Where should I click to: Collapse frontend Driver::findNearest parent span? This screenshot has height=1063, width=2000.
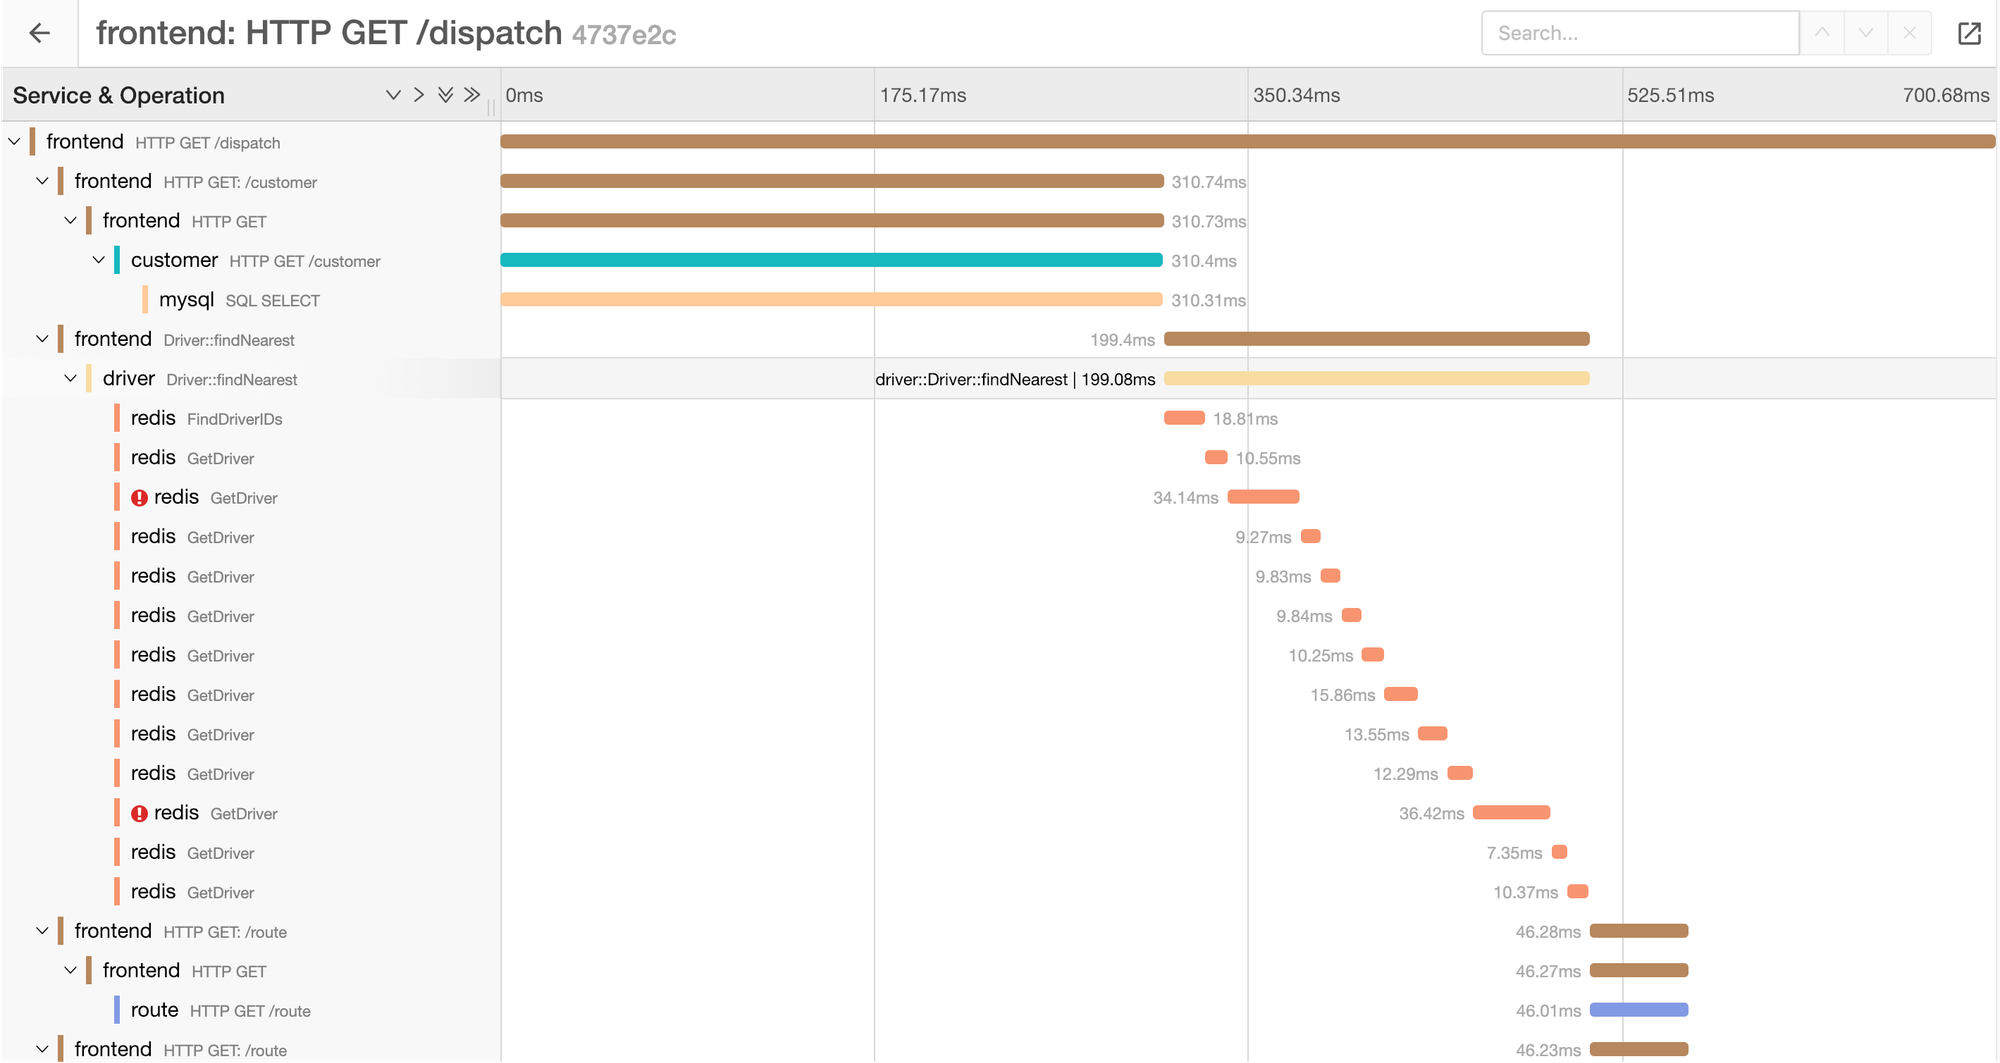[43, 339]
